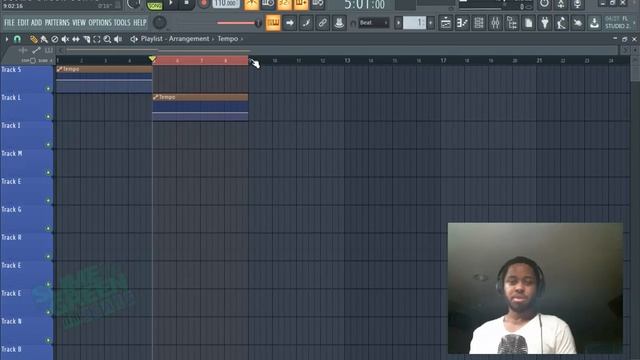640x360 pixels.
Task: Open the Playlist options menu arrow
Action: tap(7, 39)
